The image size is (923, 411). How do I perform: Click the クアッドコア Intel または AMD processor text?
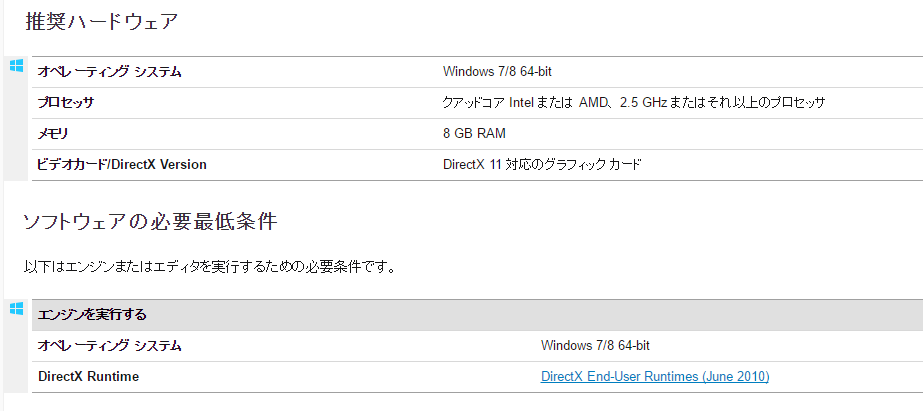click(x=523, y=103)
